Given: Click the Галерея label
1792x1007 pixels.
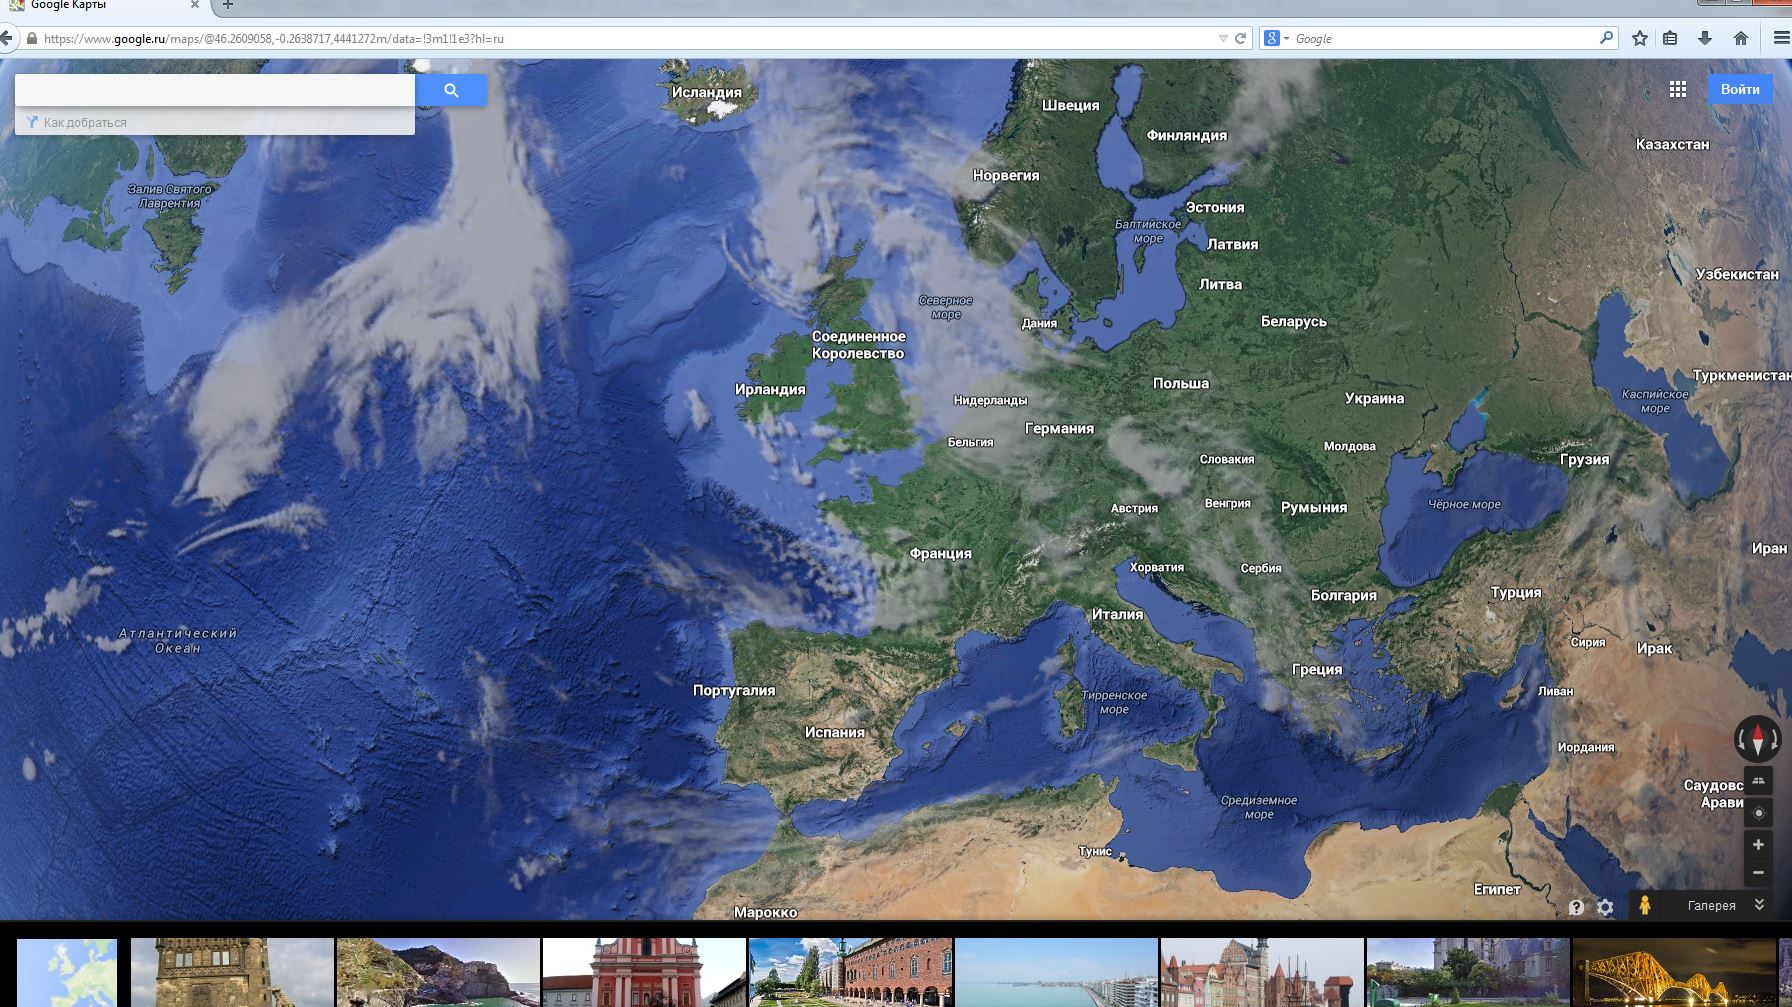Looking at the screenshot, I should click(1712, 906).
